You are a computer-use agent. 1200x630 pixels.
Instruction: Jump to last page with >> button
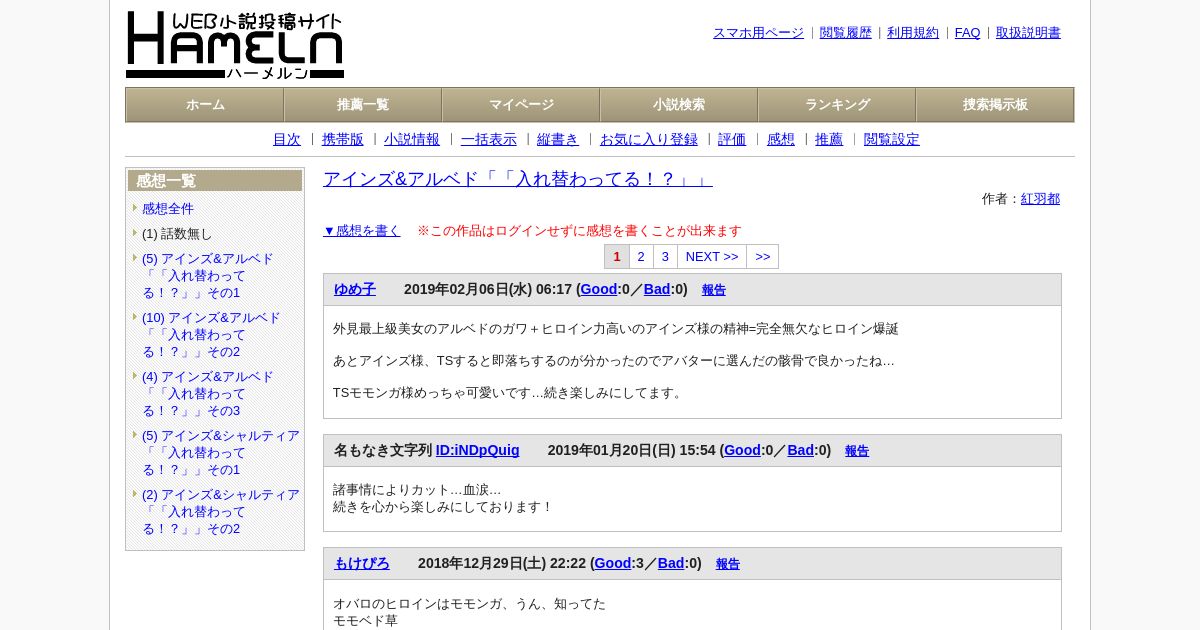(x=763, y=257)
